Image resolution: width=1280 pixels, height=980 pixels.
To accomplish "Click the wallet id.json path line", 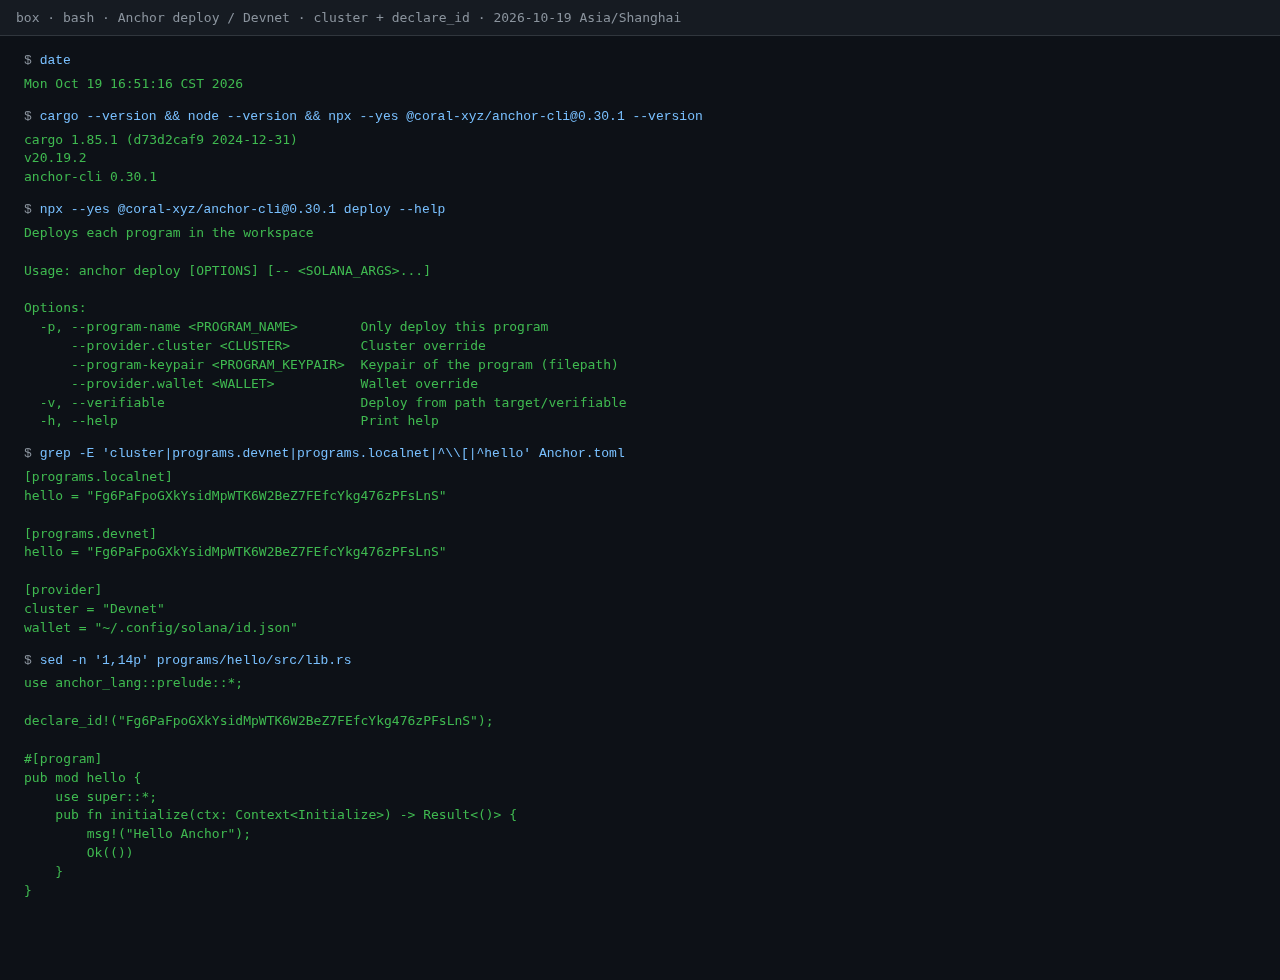I will point(161,628).
